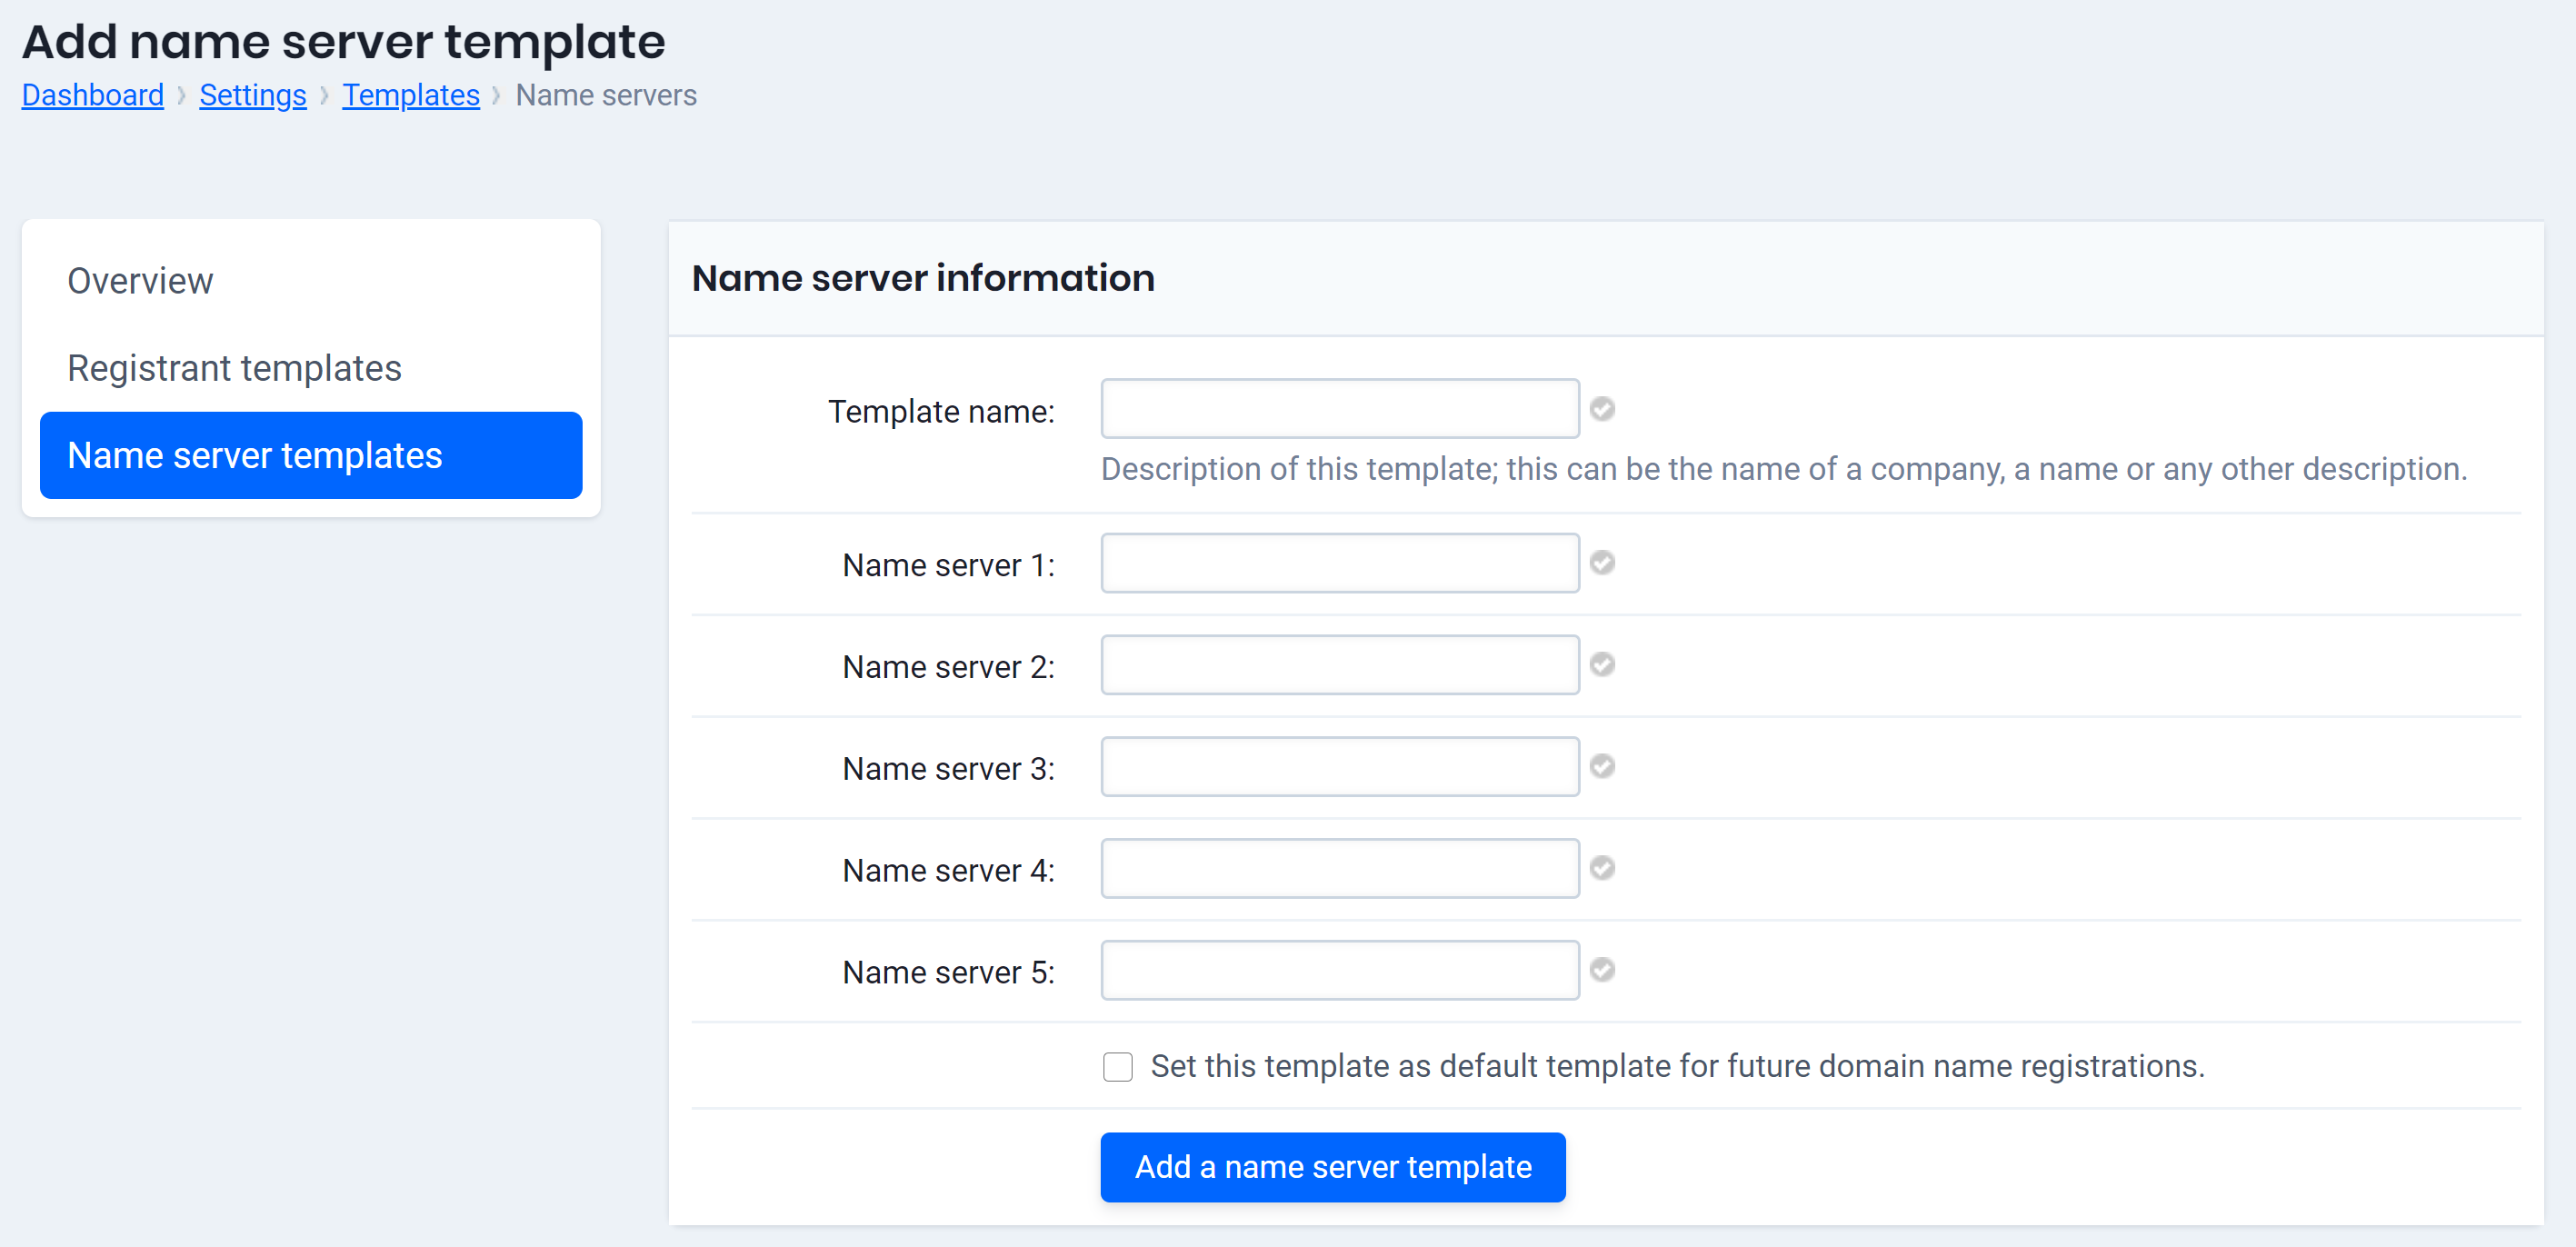Click the Name server 2 input field

[1338, 664]
